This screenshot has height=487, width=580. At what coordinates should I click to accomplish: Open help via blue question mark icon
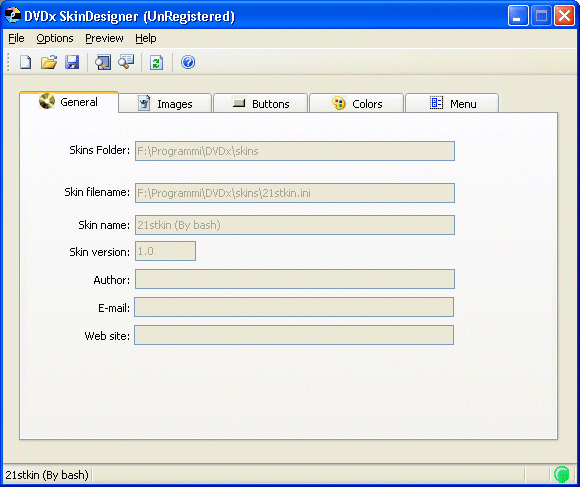click(x=188, y=62)
